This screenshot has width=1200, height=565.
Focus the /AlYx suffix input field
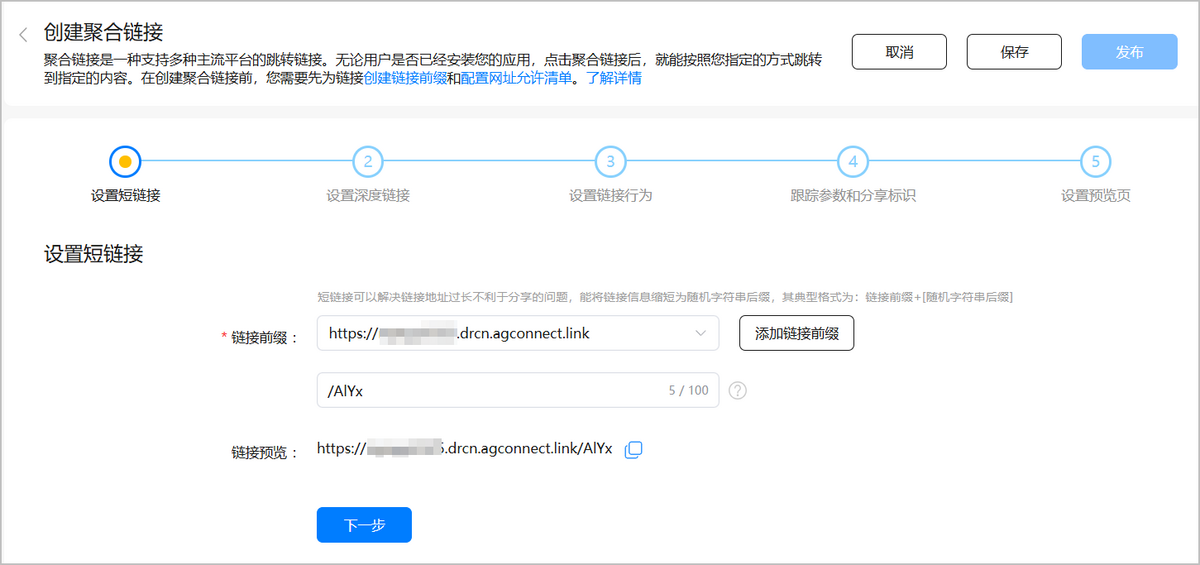tap(490, 391)
